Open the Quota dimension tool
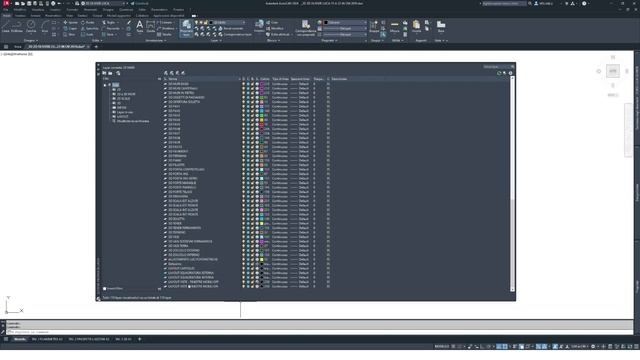The width and height of the screenshot is (640, 360). (x=151, y=27)
